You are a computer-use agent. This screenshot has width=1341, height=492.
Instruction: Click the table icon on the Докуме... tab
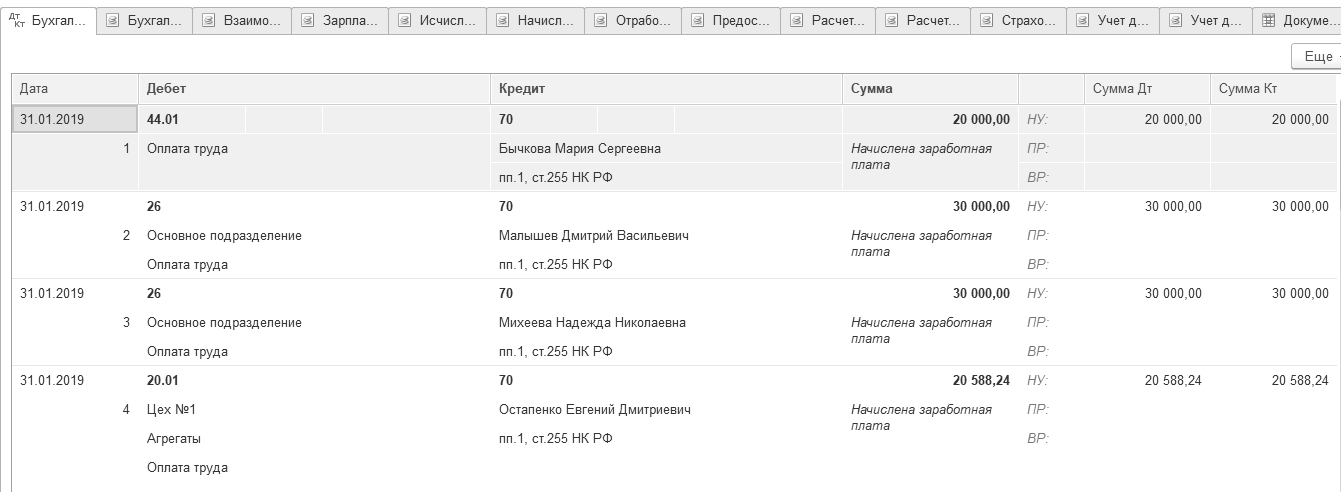coord(1269,21)
